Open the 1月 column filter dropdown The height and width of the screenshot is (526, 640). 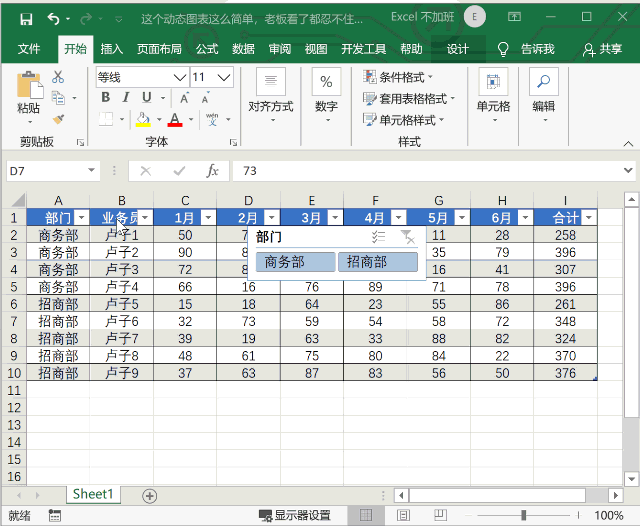208,218
